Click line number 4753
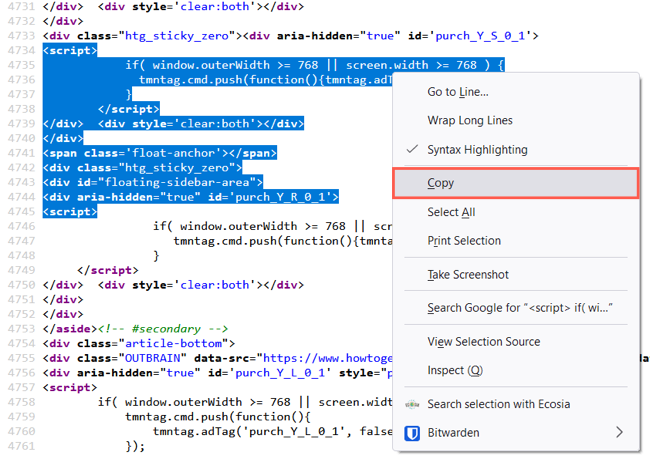This screenshot has width=650, height=456. pos(21,329)
